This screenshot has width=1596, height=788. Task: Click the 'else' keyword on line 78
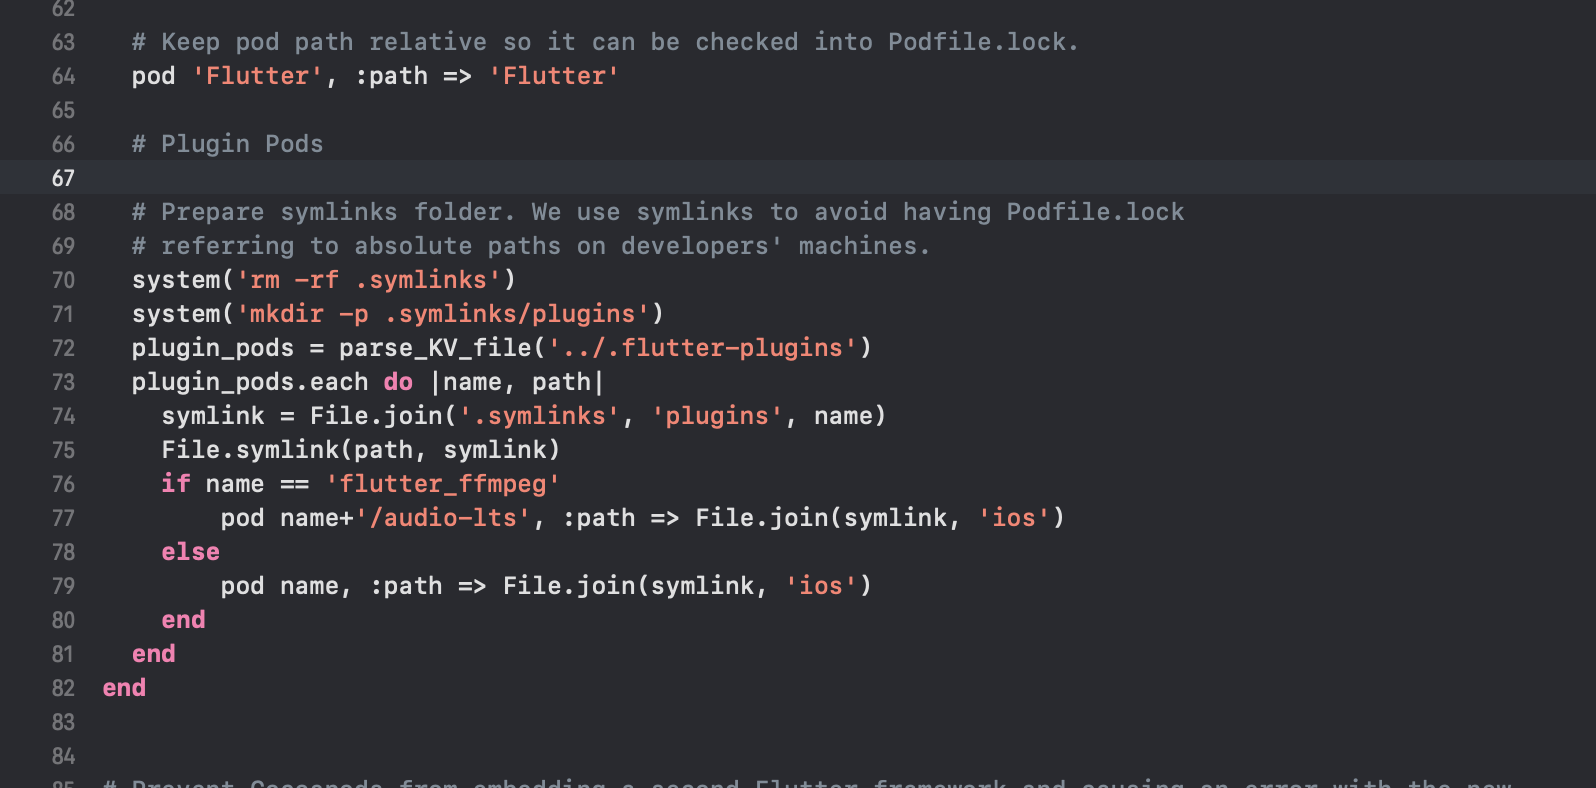coord(190,552)
